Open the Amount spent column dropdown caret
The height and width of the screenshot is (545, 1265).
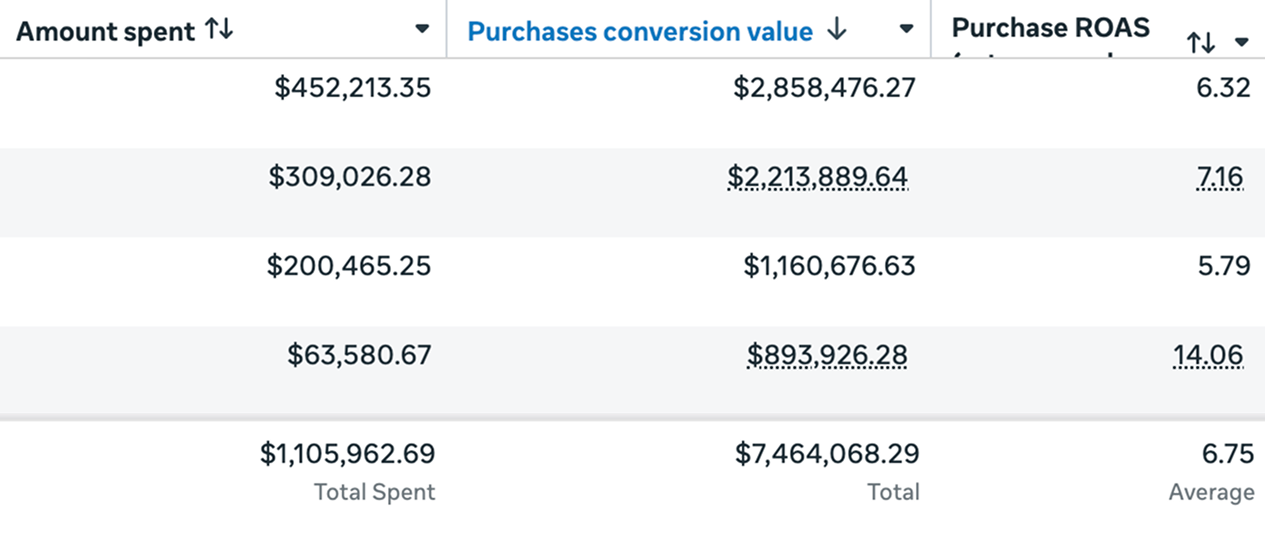coord(422,29)
